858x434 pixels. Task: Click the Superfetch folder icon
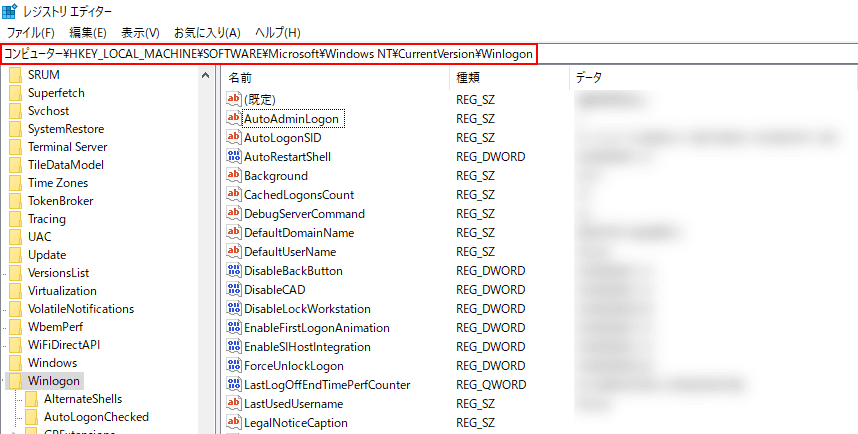[15, 93]
